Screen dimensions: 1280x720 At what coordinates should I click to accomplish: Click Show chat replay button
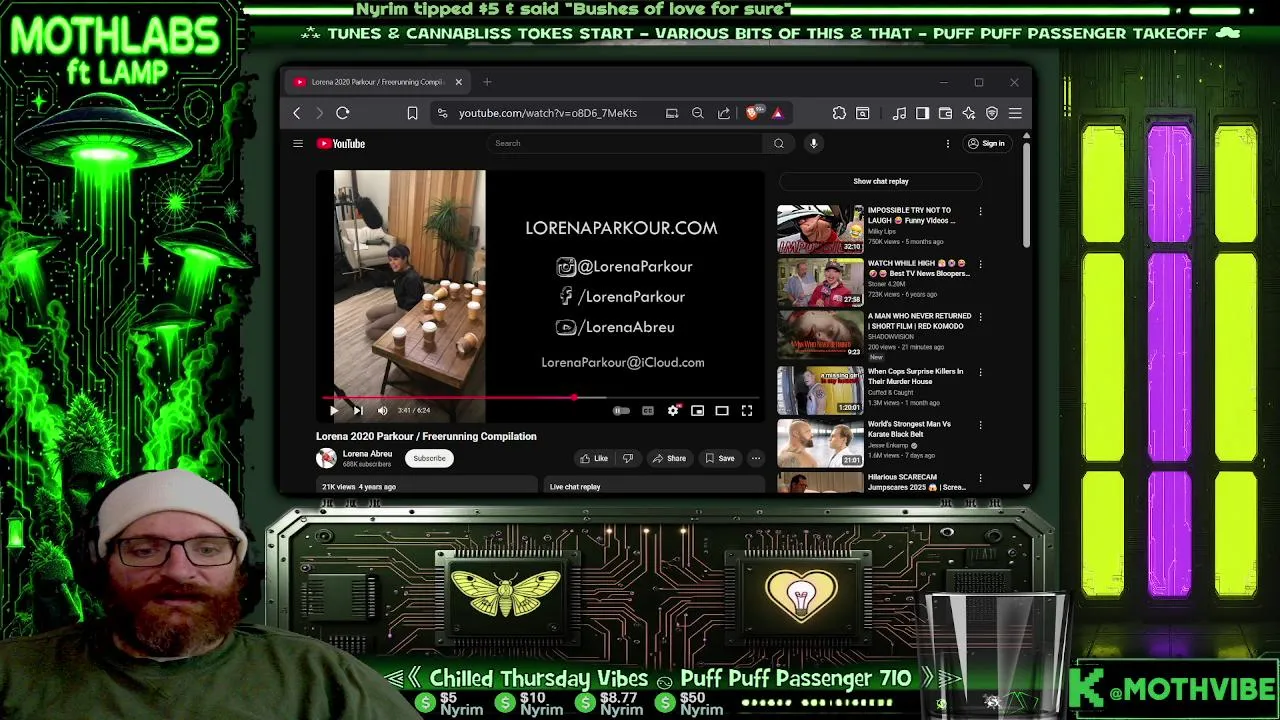click(x=881, y=181)
